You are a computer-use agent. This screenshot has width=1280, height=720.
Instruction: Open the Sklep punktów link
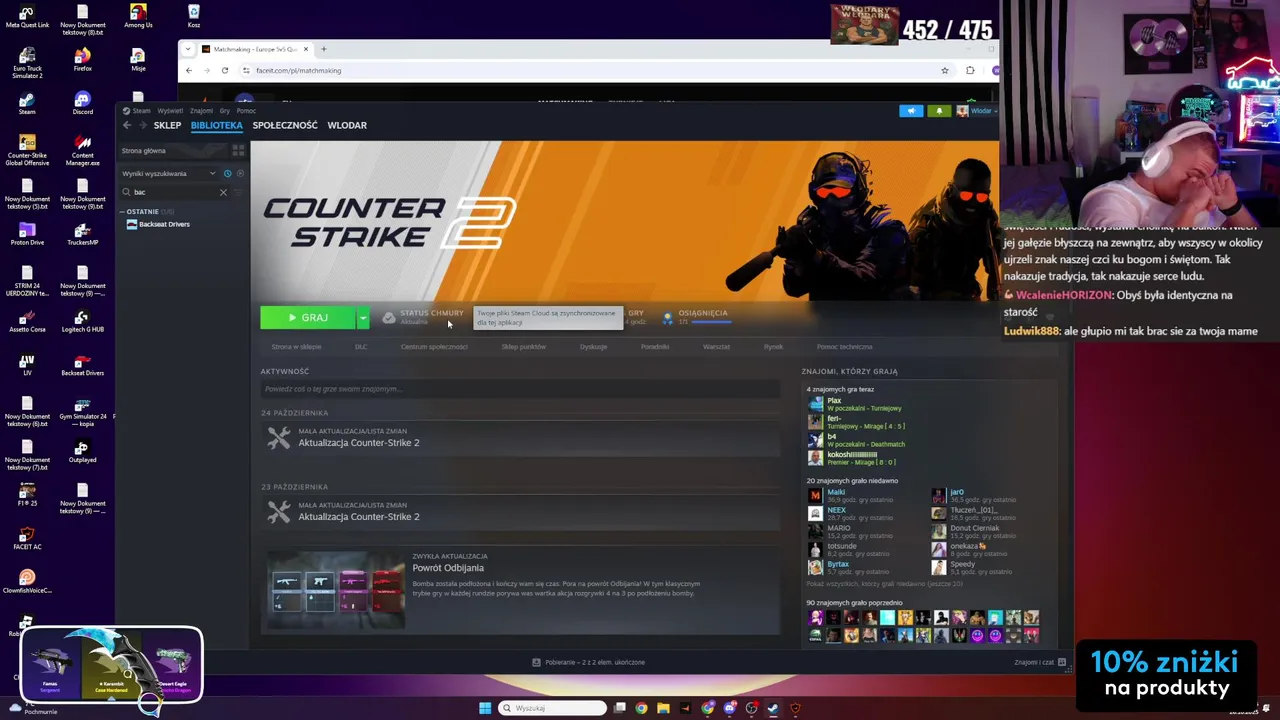(523, 347)
